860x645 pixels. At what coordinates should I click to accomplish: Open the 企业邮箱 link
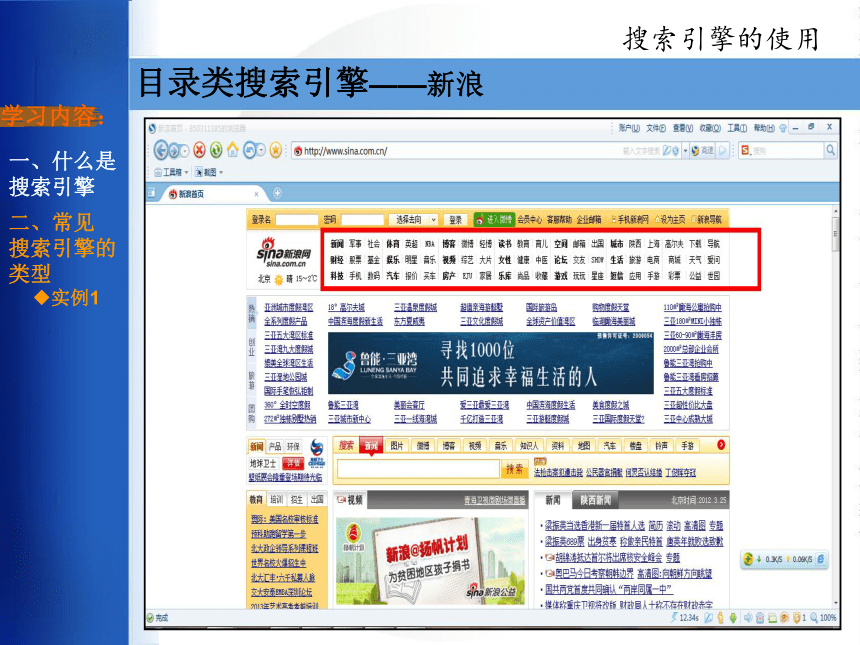click(x=589, y=219)
